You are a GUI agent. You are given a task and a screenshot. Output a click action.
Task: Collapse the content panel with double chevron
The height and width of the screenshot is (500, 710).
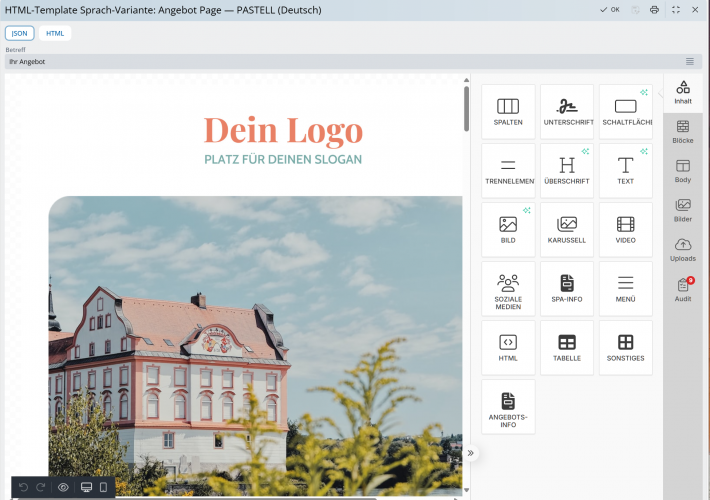[x=470, y=453]
